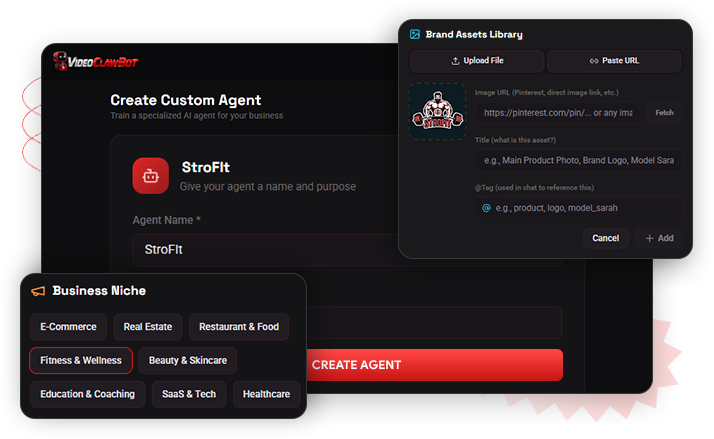Select the E-Commerce niche
The width and height of the screenshot is (714, 439).
click(x=68, y=327)
